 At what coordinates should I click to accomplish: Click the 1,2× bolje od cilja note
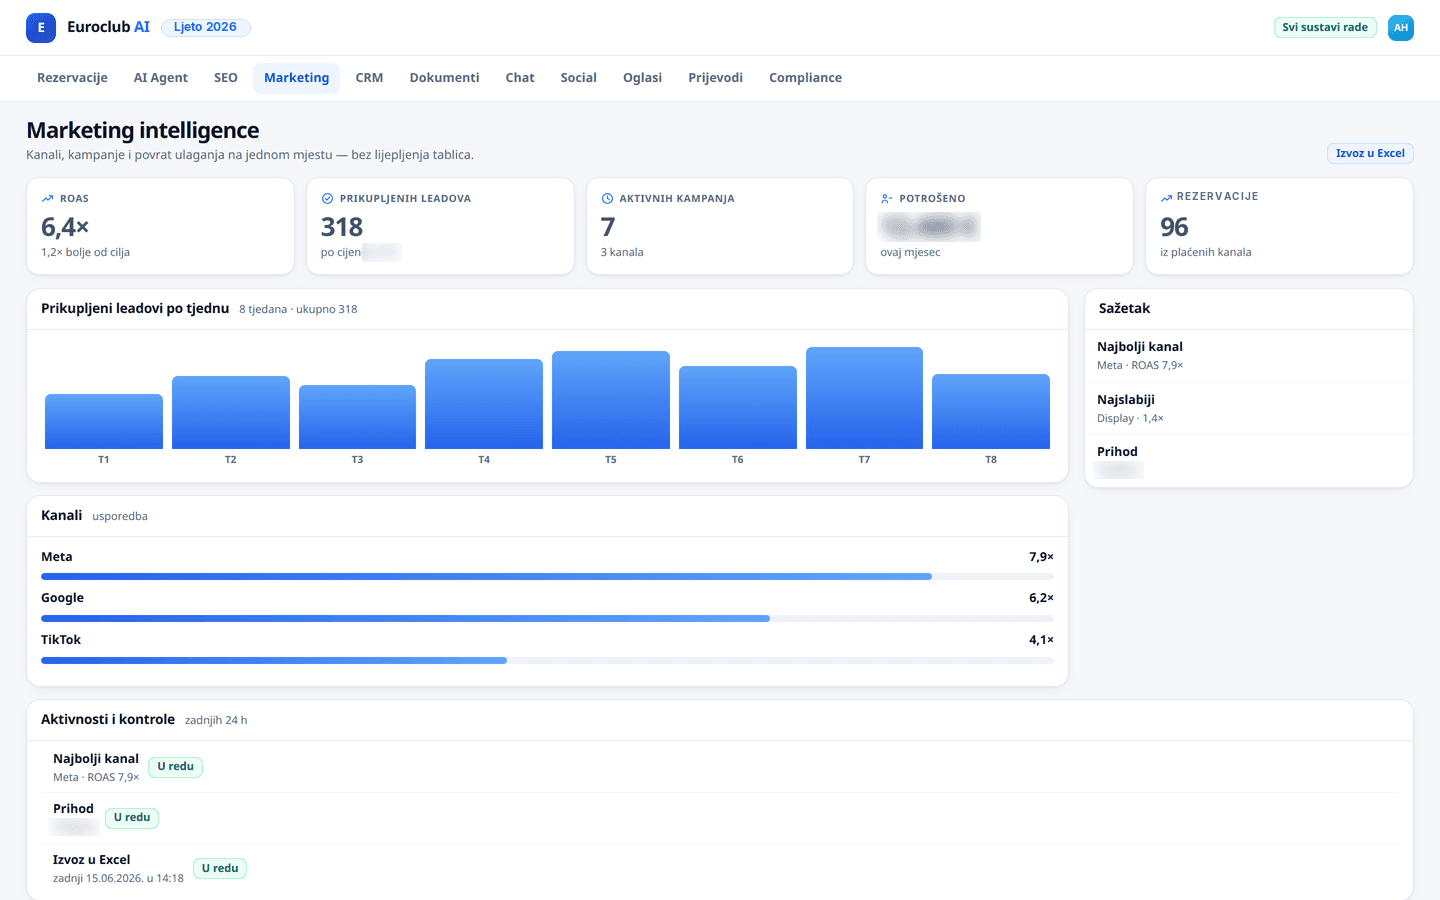click(85, 253)
